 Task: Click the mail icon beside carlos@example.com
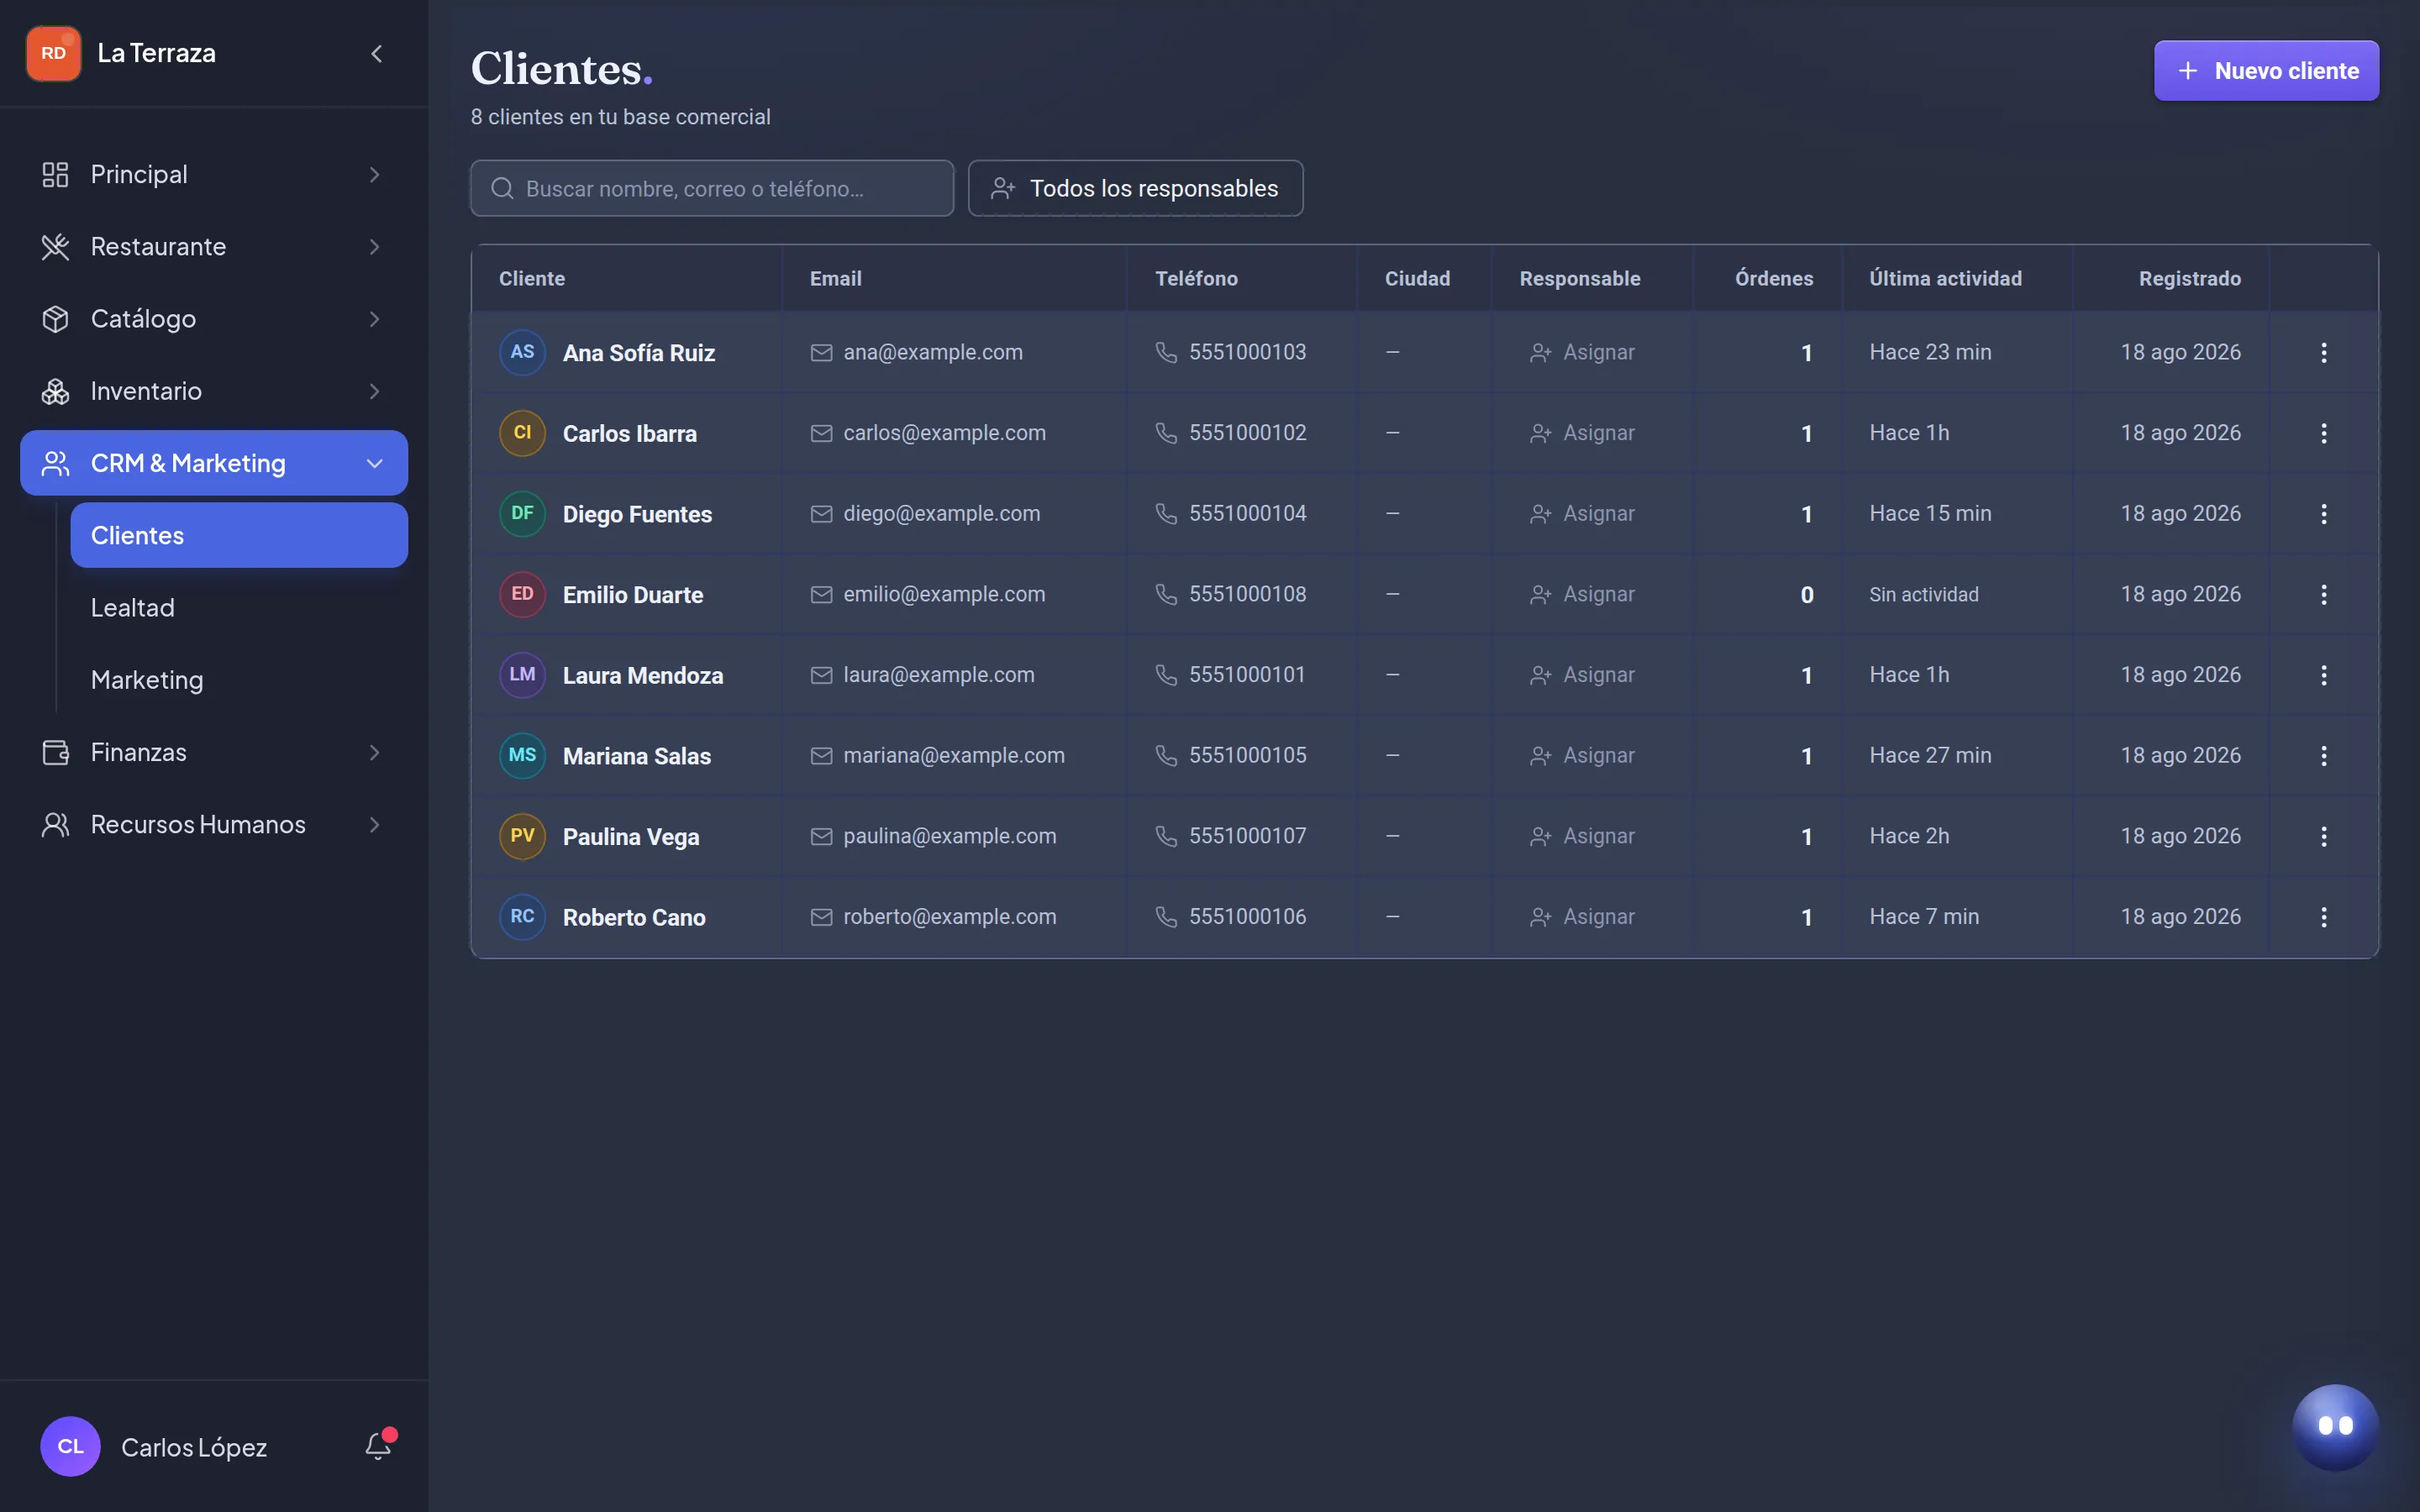pyautogui.click(x=821, y=433)
